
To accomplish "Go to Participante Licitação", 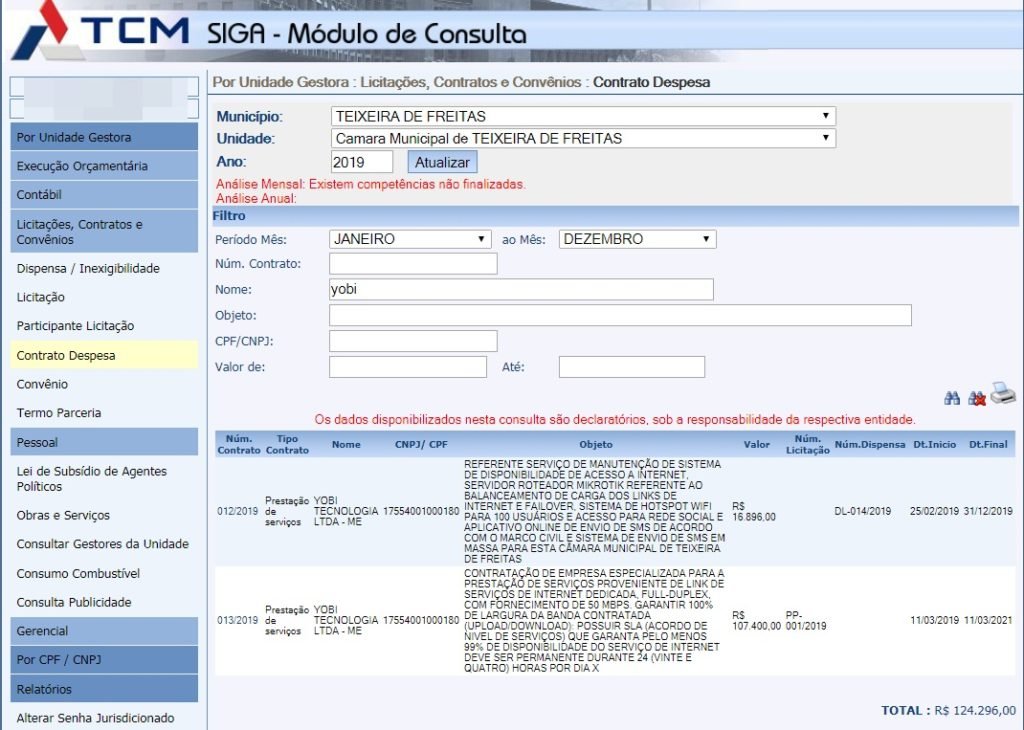I will 75,326.
